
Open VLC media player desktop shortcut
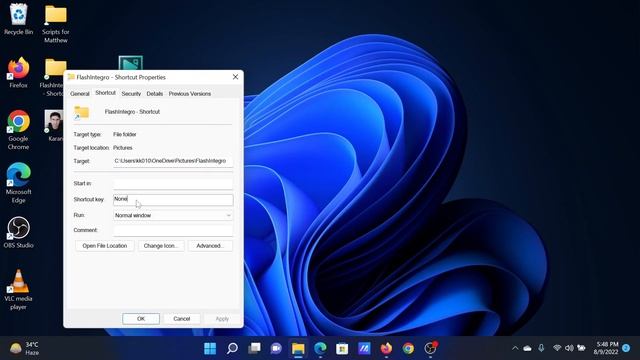pyautogui.click(x=18, y=290)
